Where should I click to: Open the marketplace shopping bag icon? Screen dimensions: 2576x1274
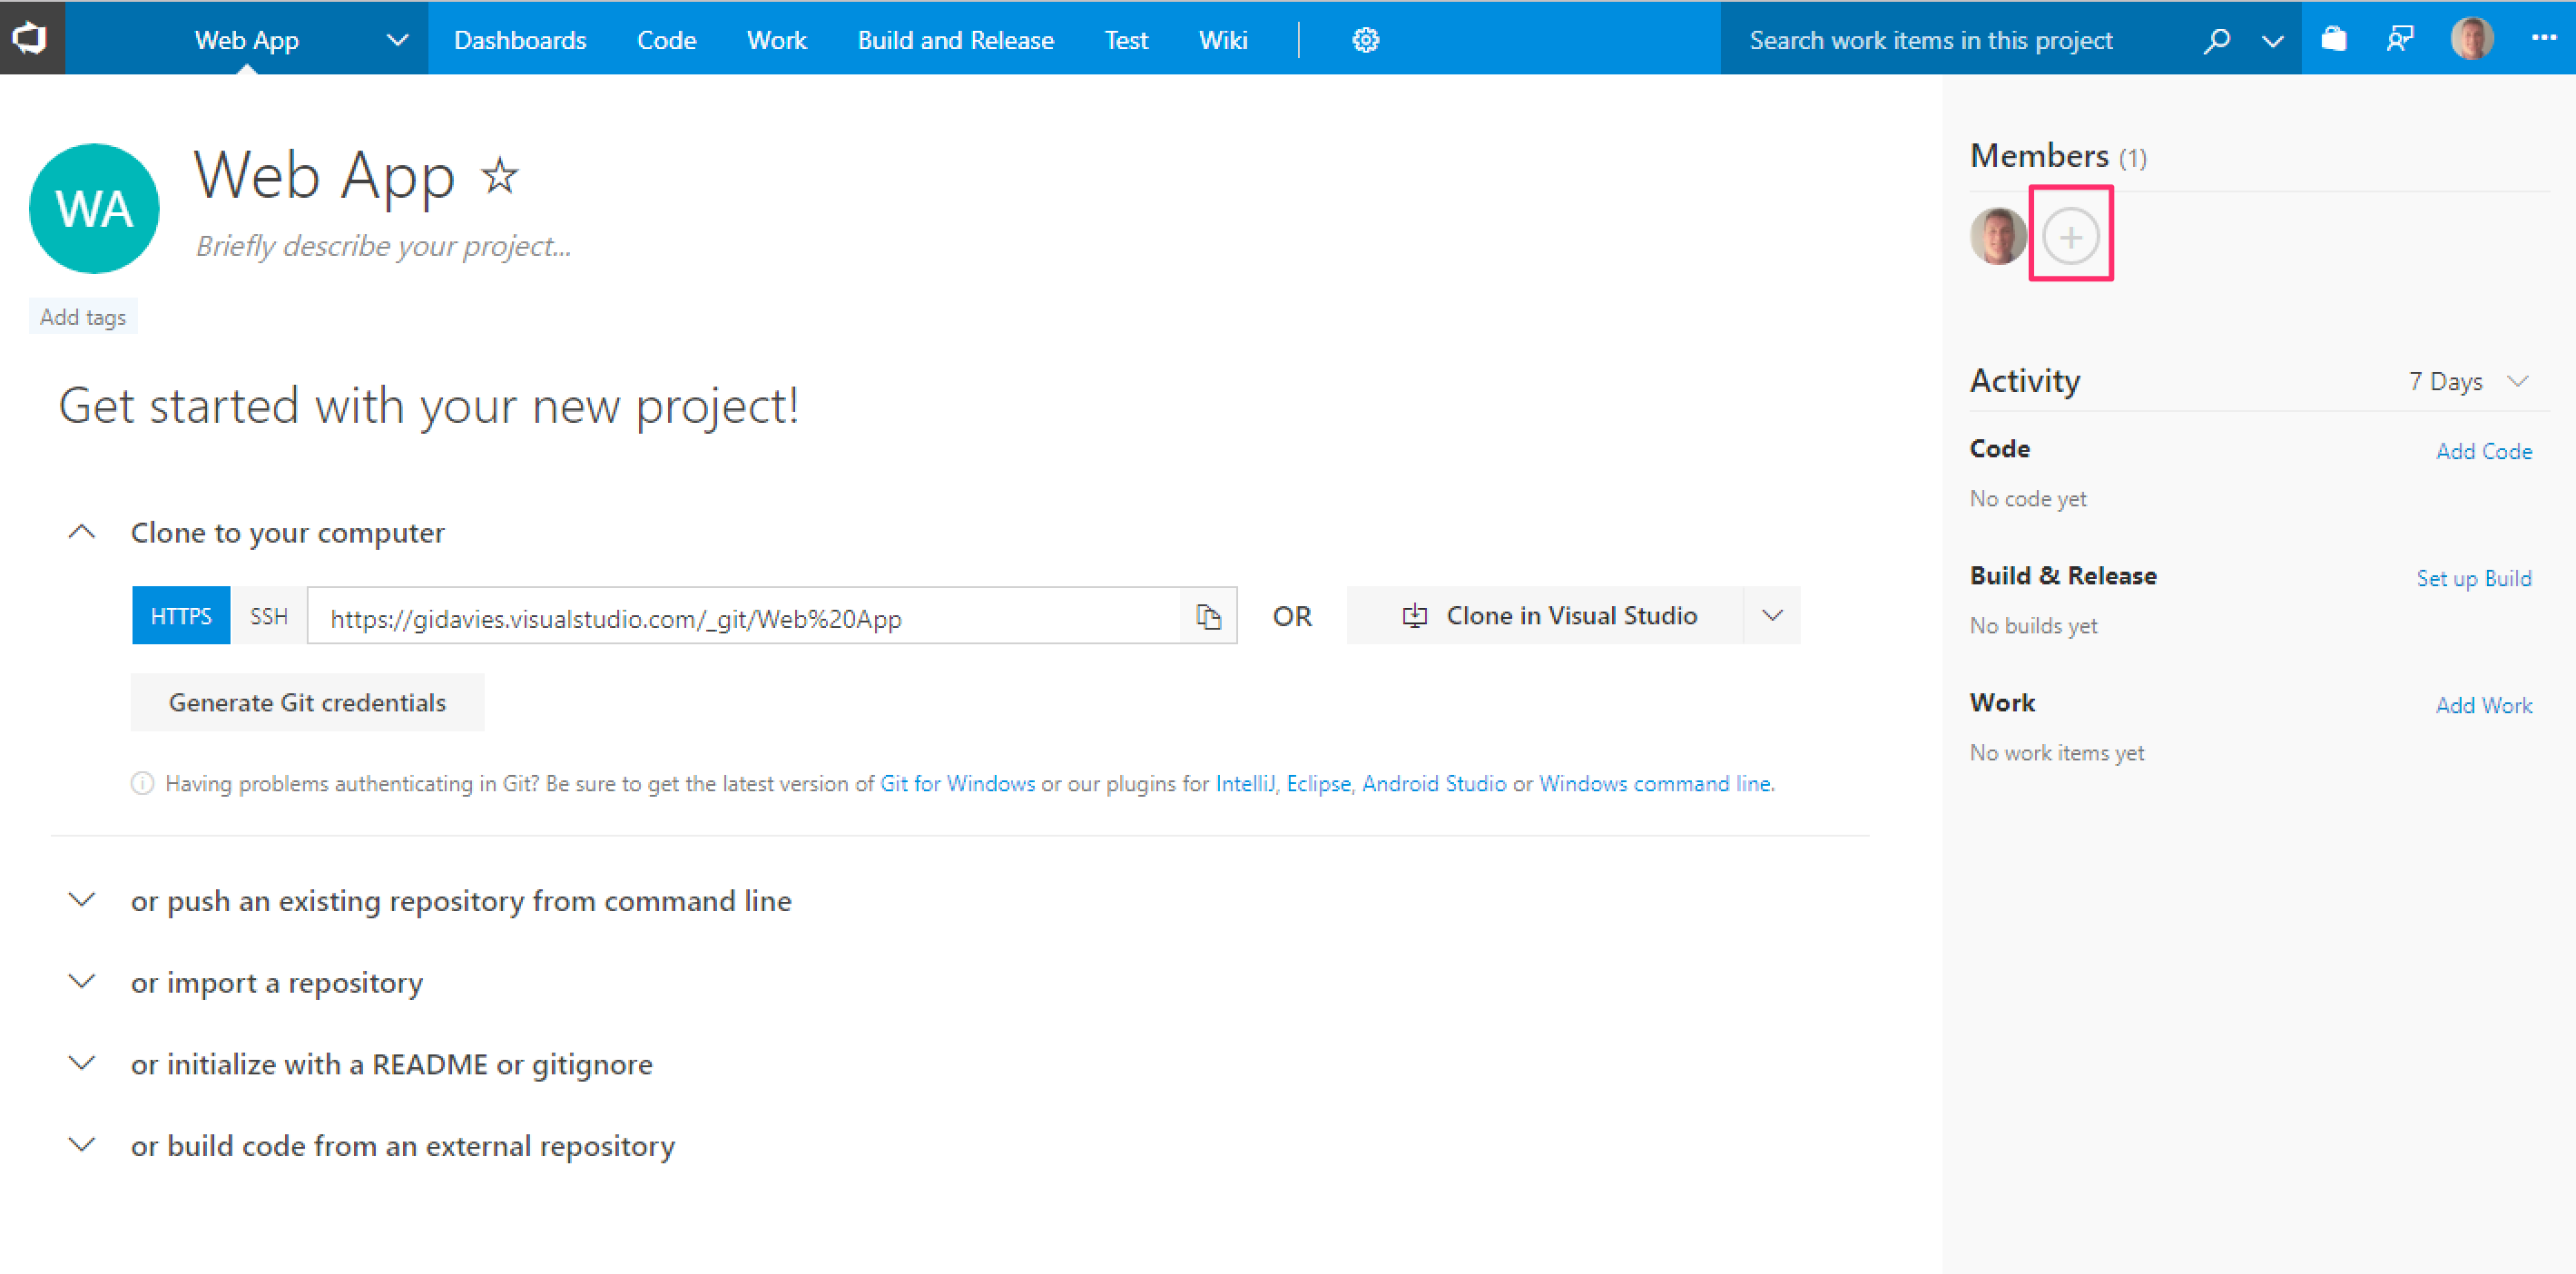[x=2333, y=40]
